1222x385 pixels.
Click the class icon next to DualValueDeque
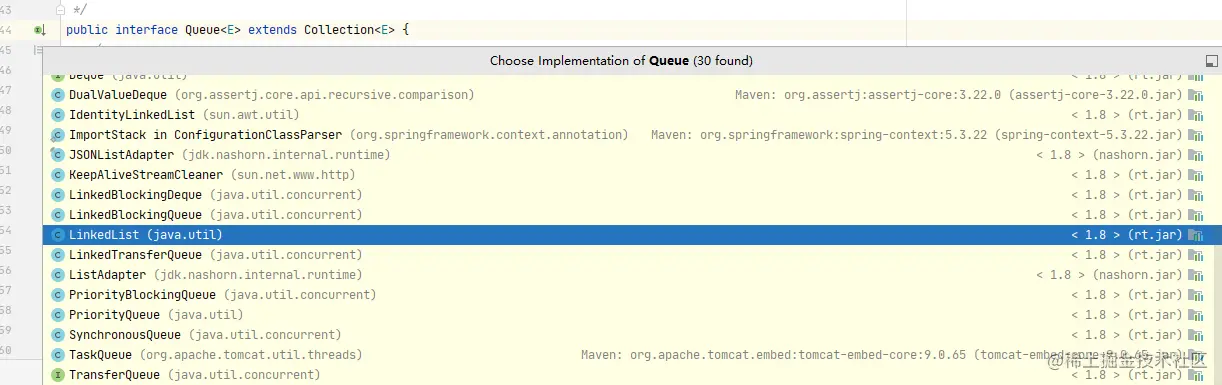pos(58,95)
